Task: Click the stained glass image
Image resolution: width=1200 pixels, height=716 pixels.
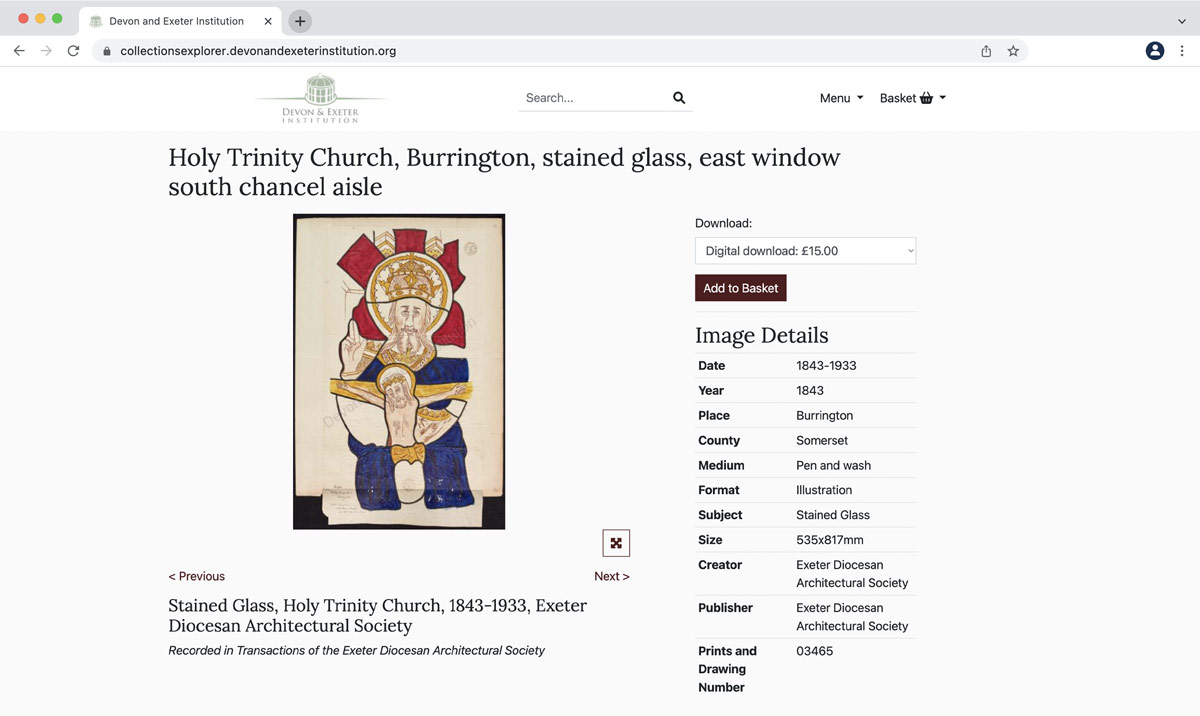Action: click(399, 372)
